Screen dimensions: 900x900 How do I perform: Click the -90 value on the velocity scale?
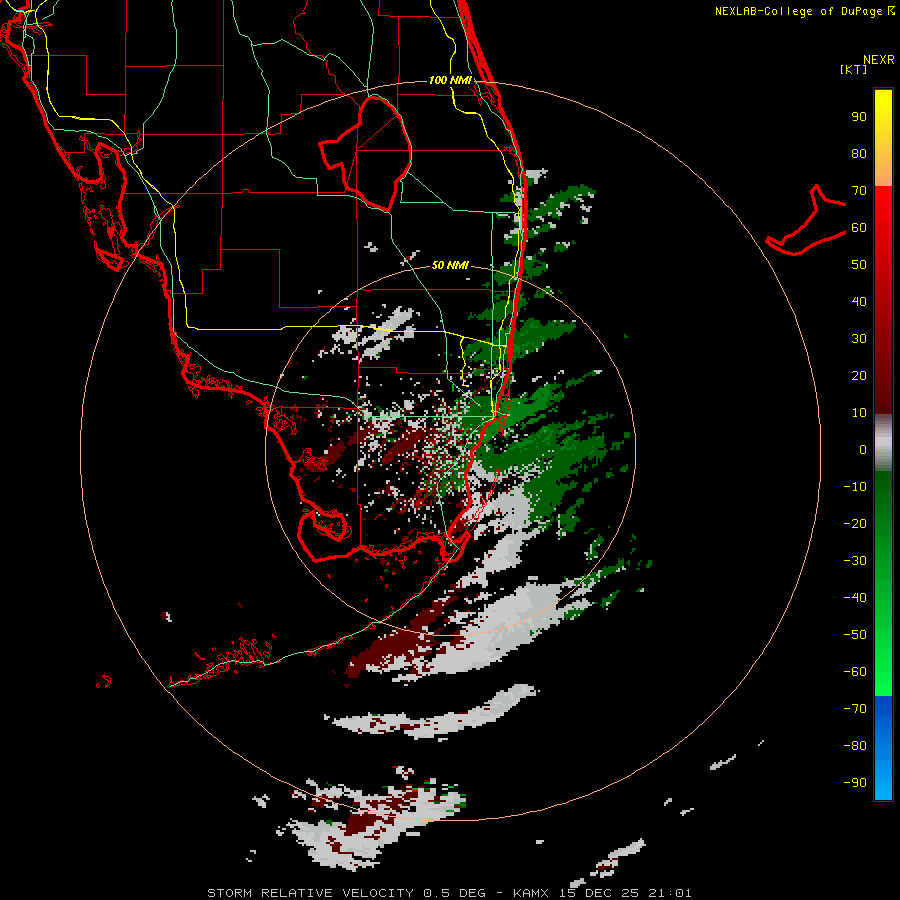(855, 782)
